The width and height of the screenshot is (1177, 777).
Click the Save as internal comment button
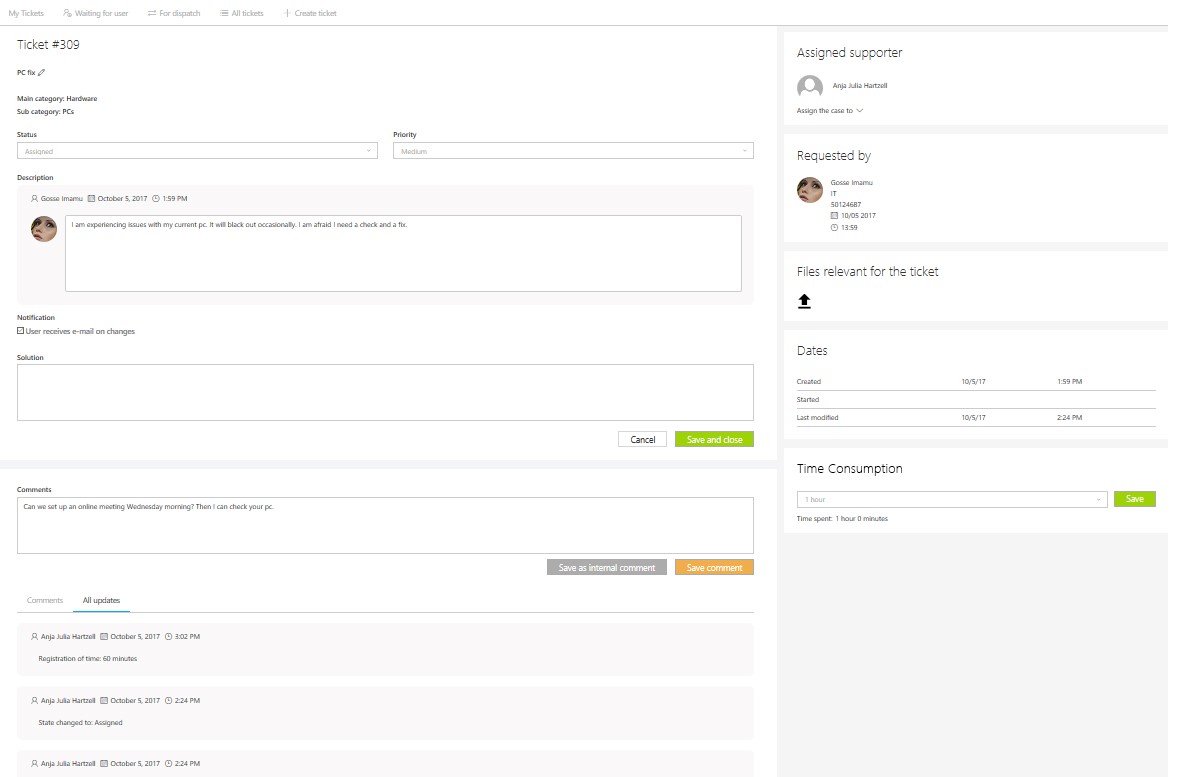607,567
